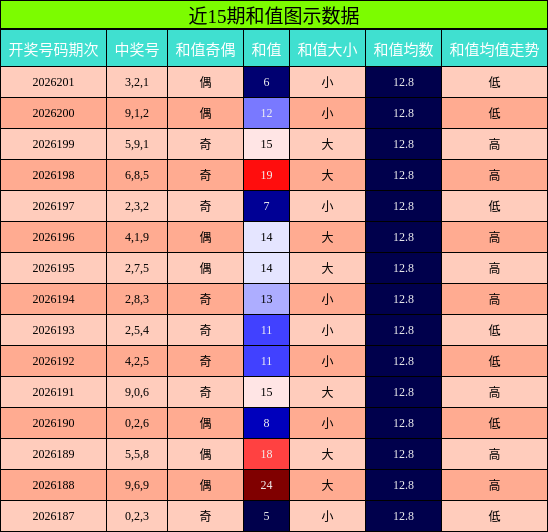Click the sum value 12 cell
Viewport: 548px width, 532px height.
pos(267,113)
